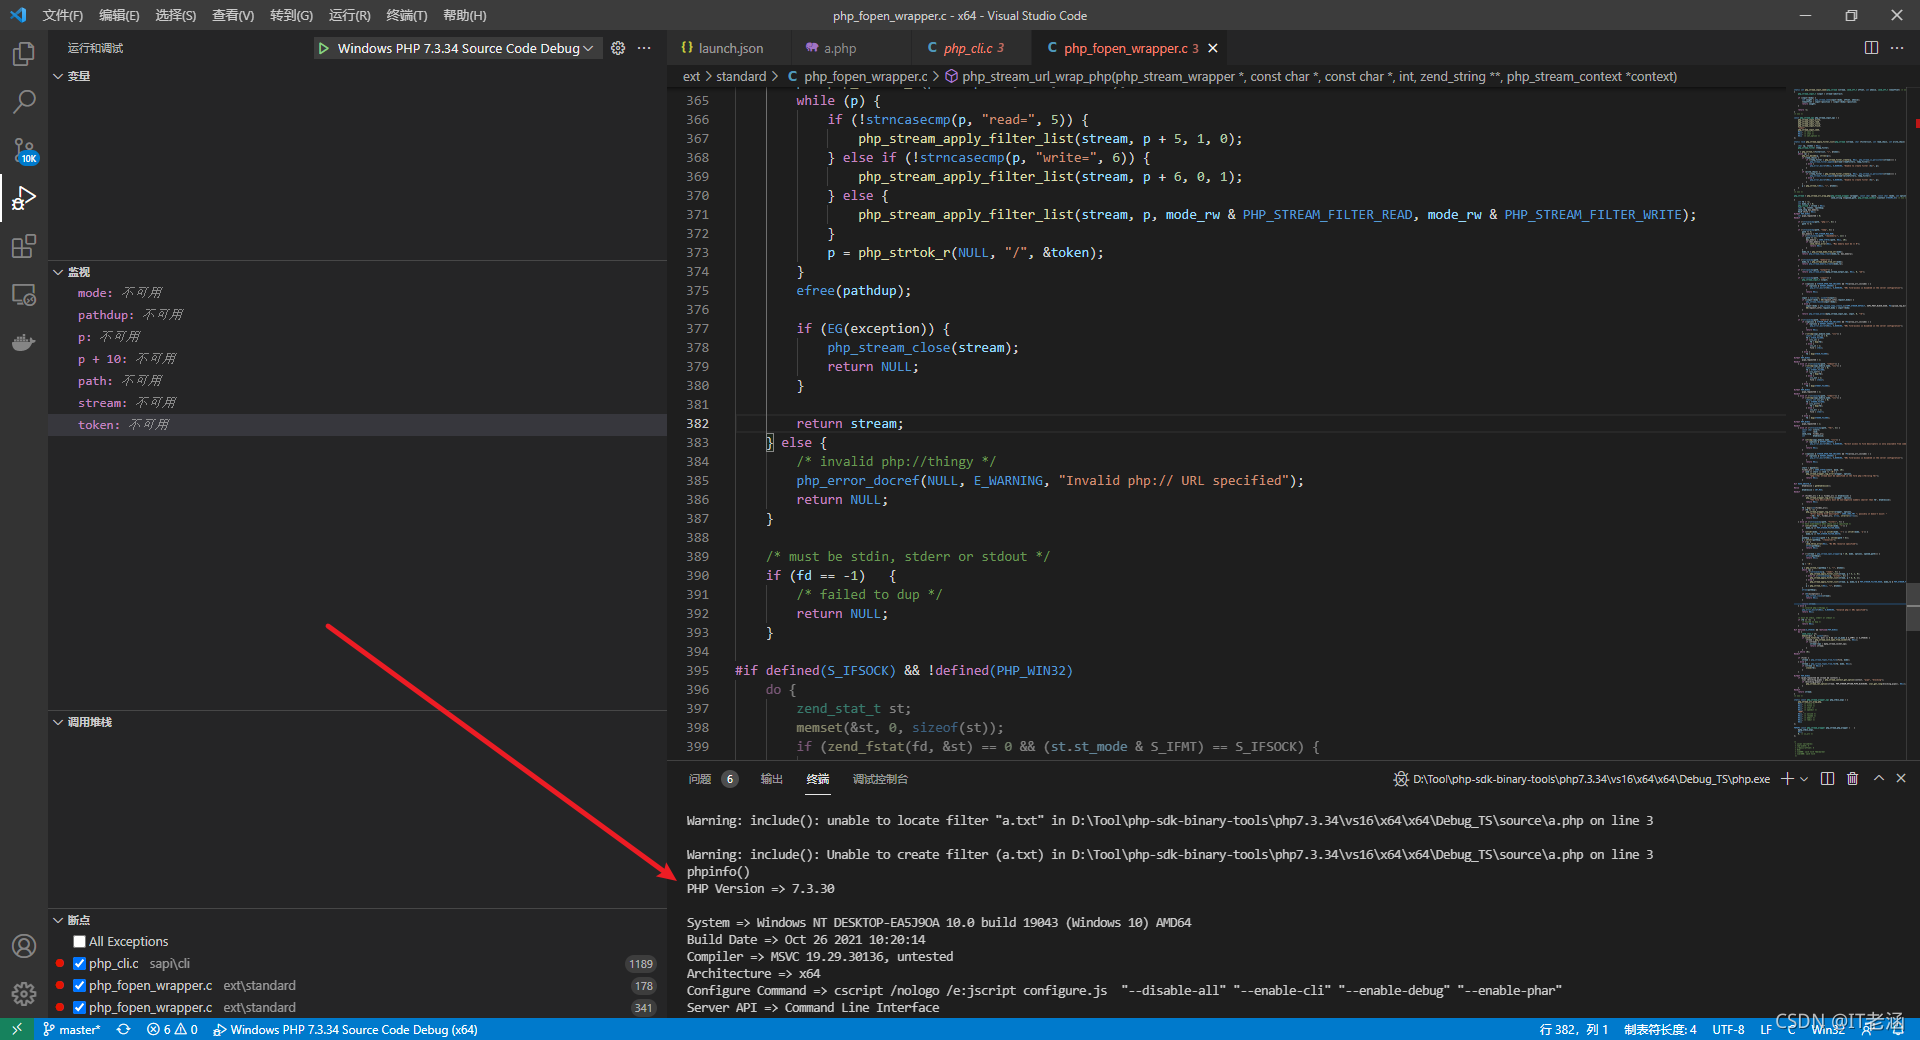Click the php_stream_url_wrap_php function breadcrumb
The width and height of the screenshot is (1920, 1040).
(x=1311, y=76)
